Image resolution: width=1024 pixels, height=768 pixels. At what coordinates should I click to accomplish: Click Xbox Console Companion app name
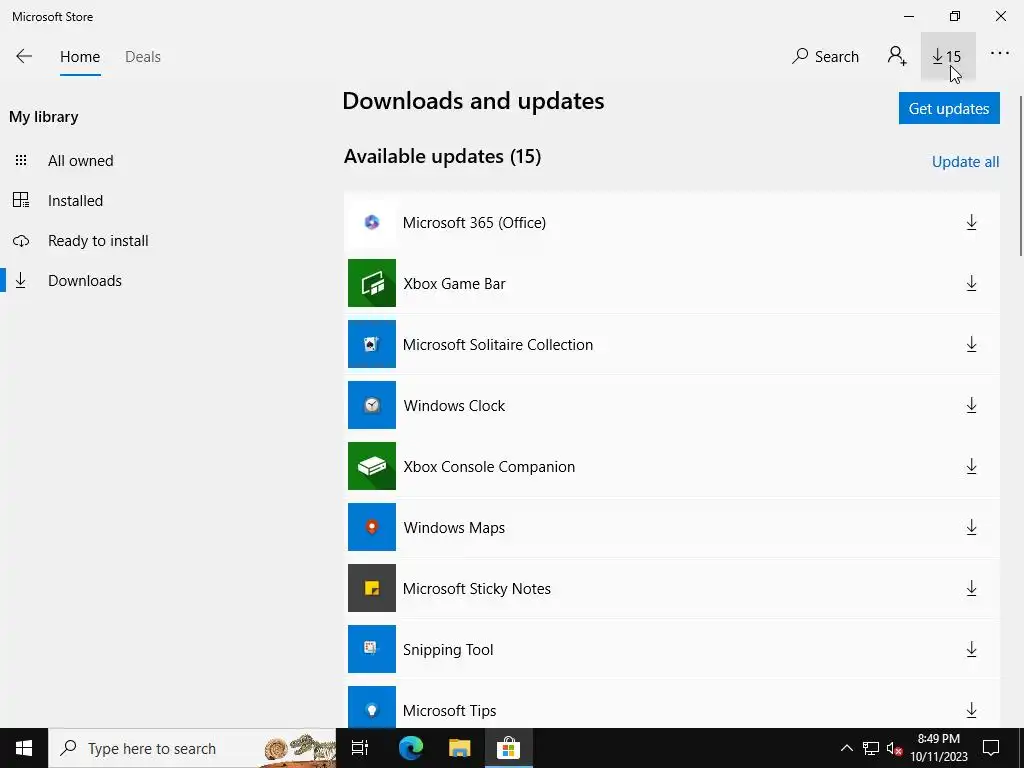(489, 467)
